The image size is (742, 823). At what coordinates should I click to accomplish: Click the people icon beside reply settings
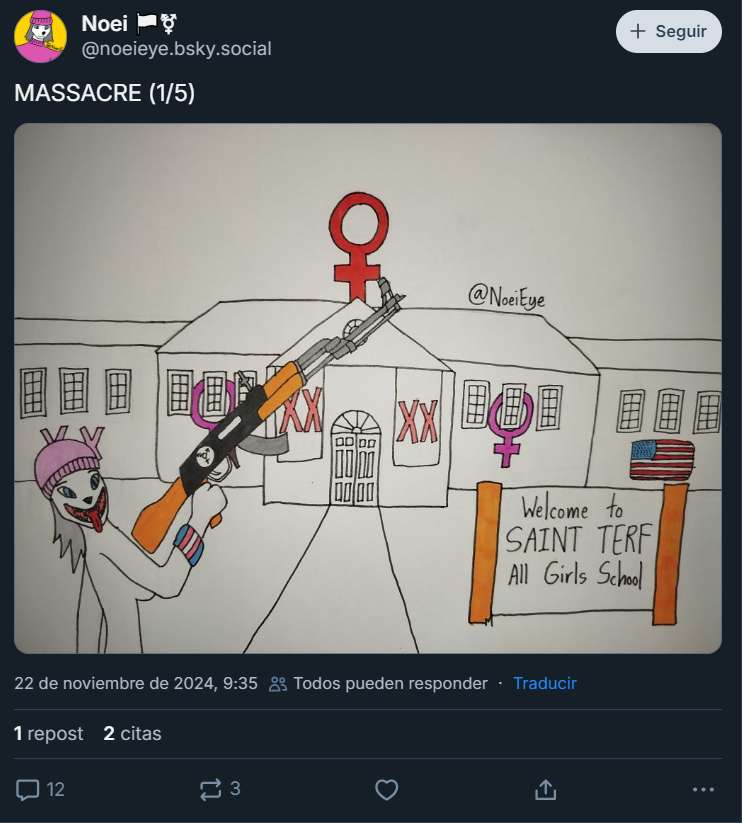pos(278,684)
